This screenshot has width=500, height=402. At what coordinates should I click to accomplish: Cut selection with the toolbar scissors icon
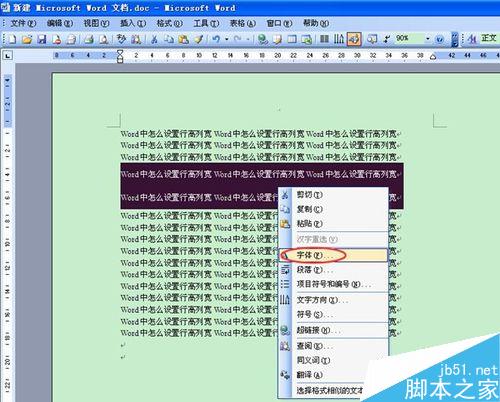[154, 39]
